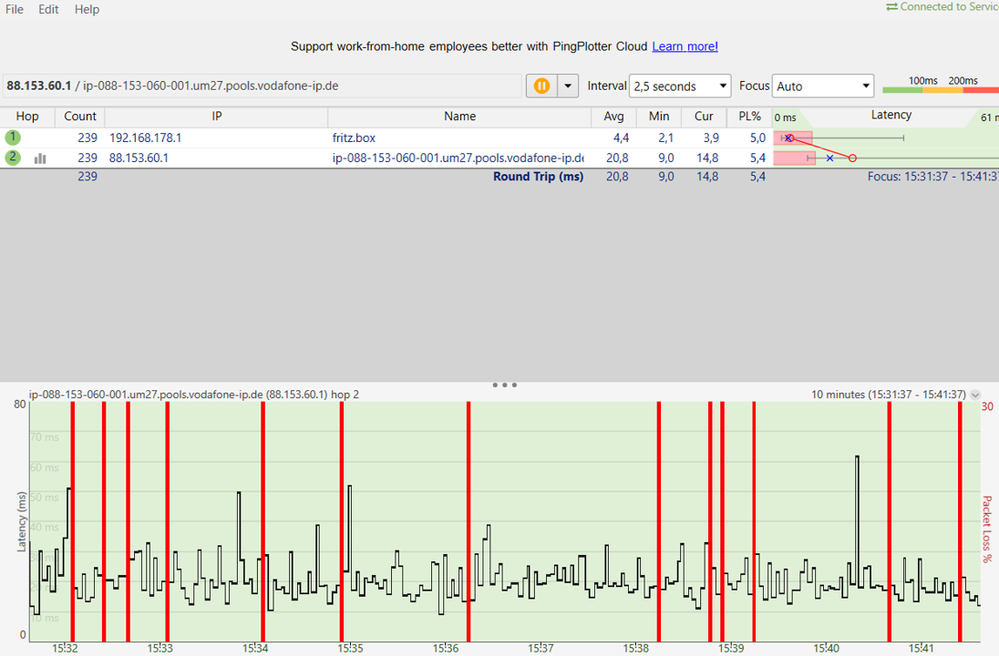Sort by the Hop column header
The height and width of the screenshot is (656, 999).
click(x=27, y=117)
